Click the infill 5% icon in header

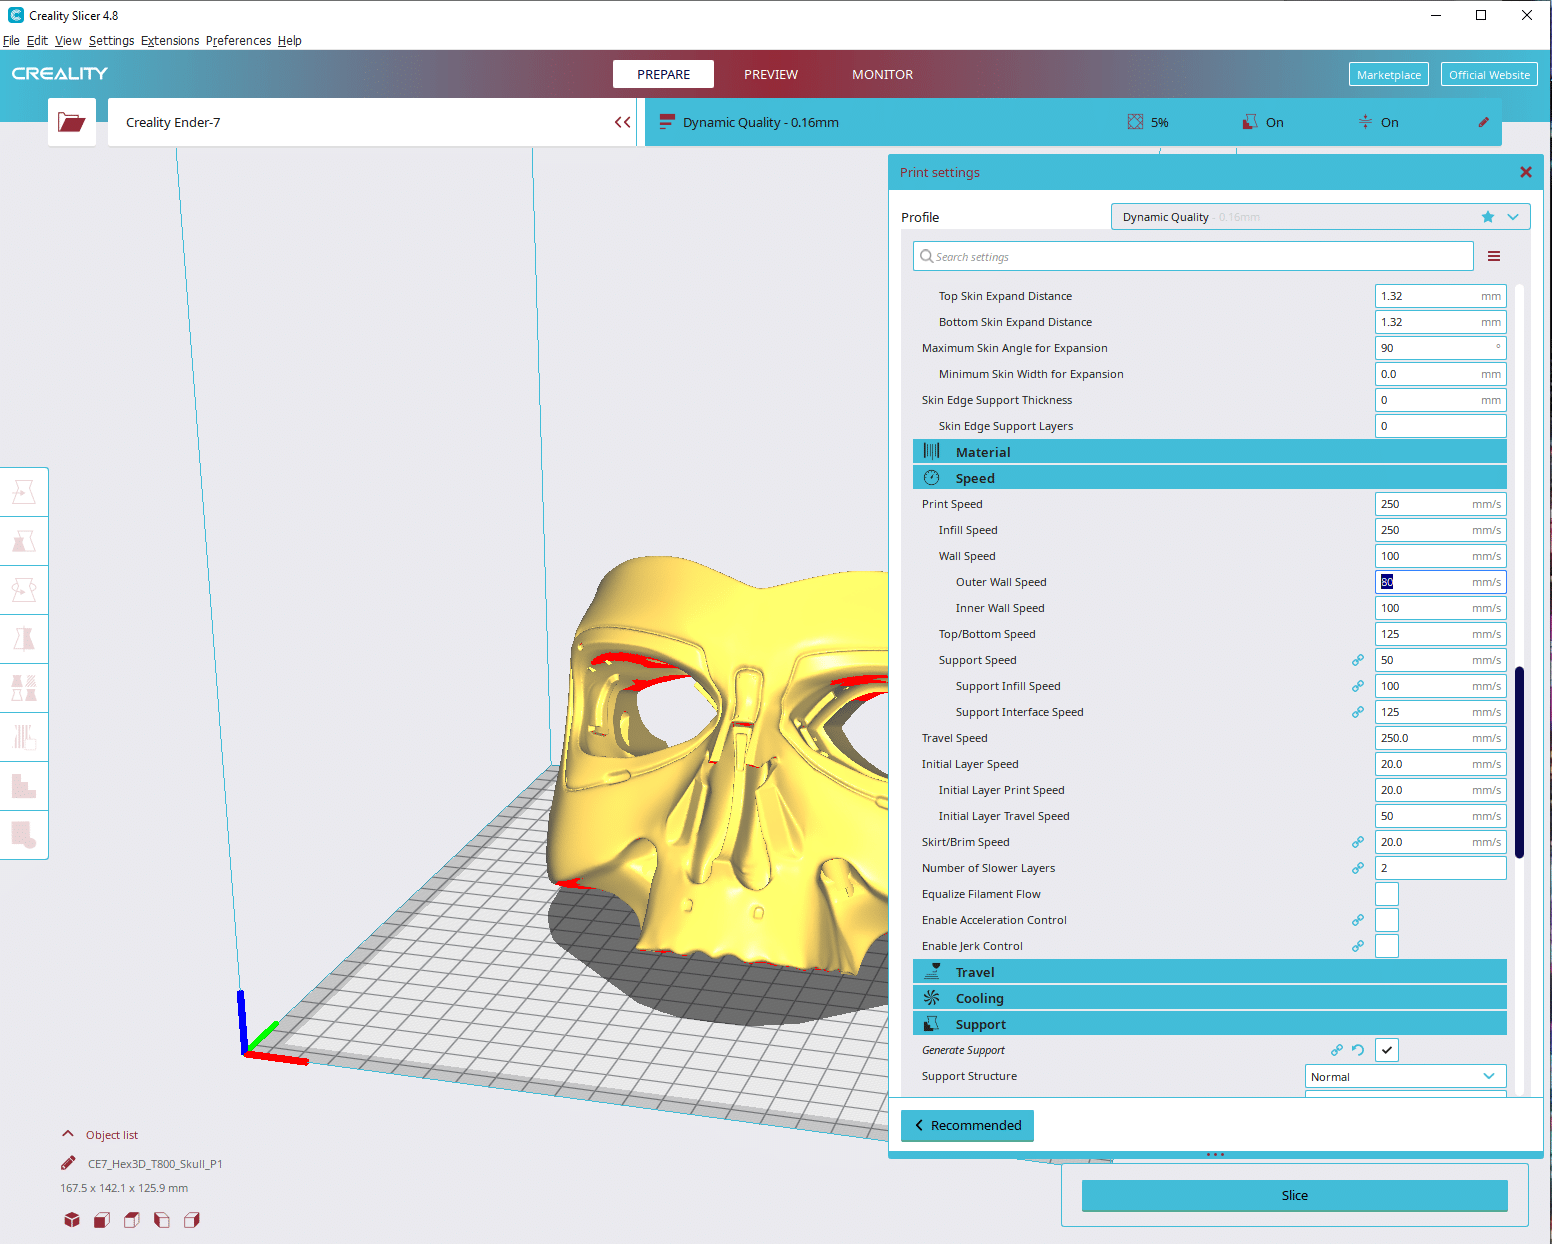pos(1135,122)
